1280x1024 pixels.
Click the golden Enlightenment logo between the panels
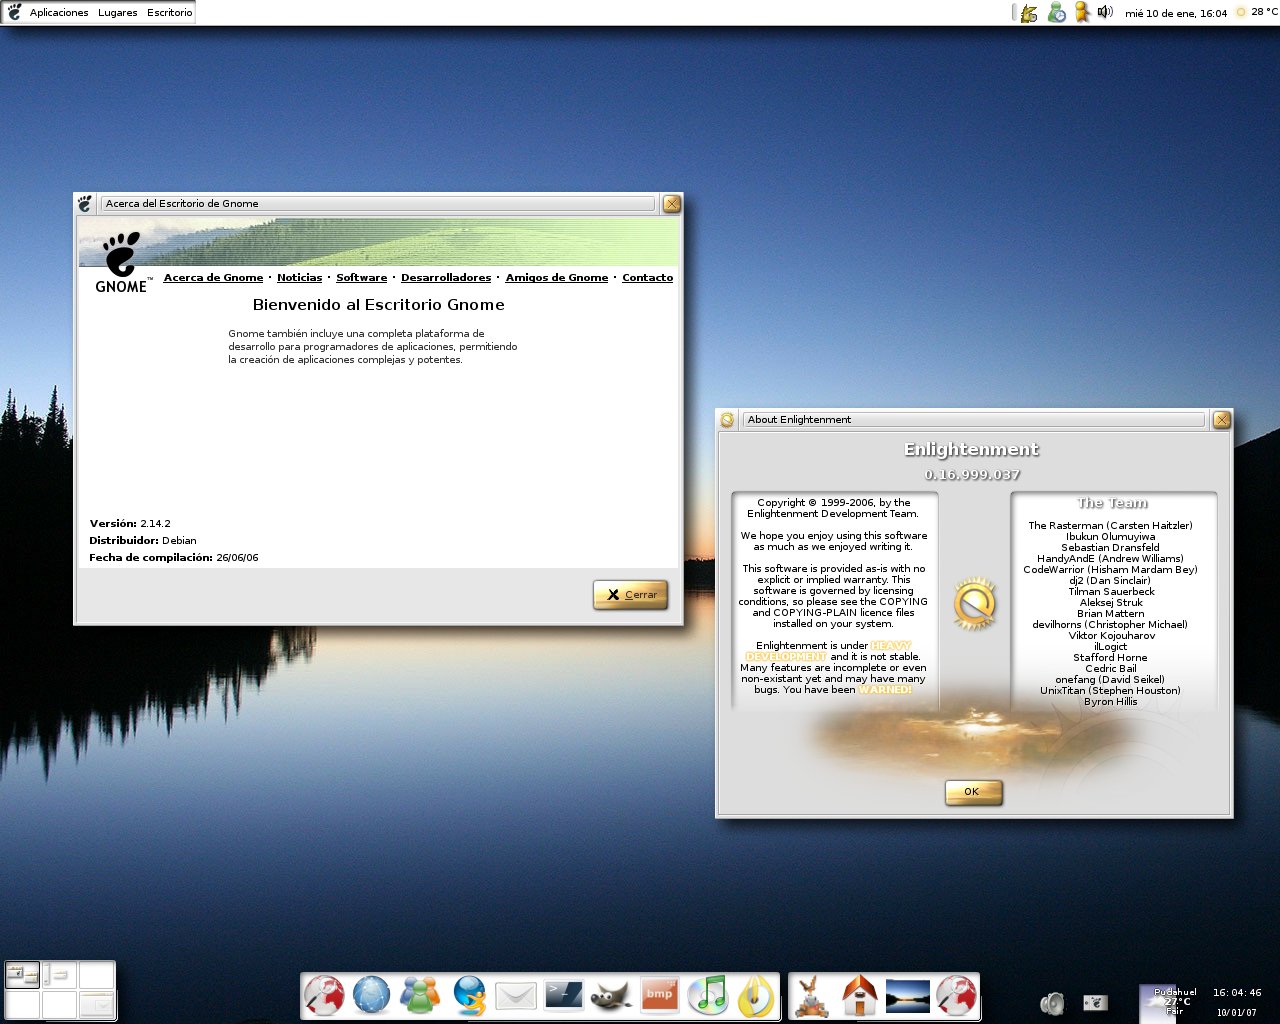pyautogui.click(x=974, y=603)
